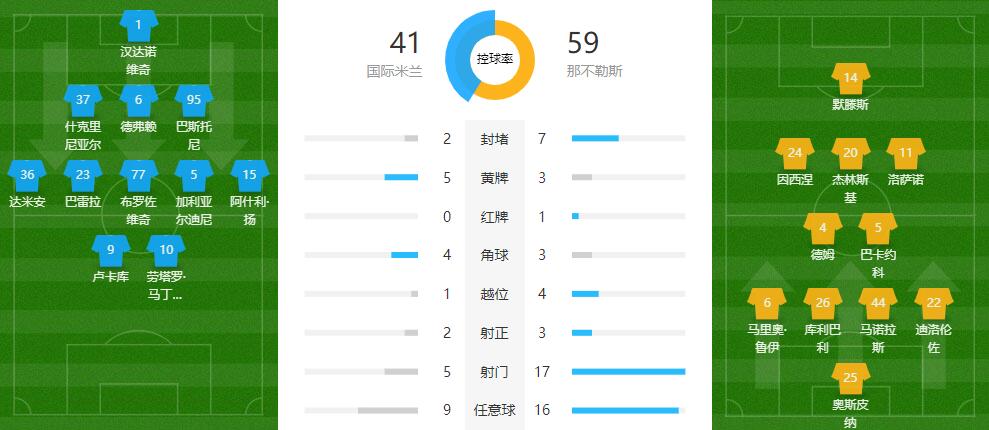This screenshot has width=989, height=430.
Task: Select blue jersey number 37
Action: (83, 100)
